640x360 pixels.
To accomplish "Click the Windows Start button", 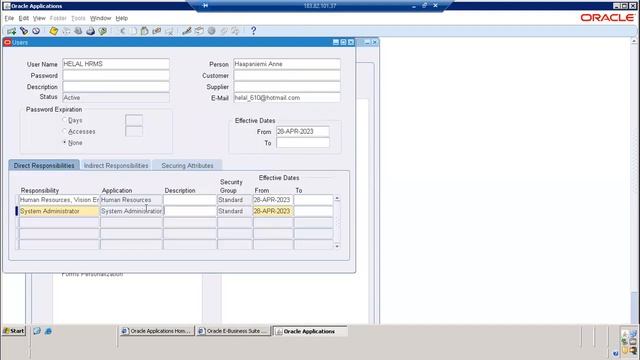I will pyautogui.click(x=14, y=331).
